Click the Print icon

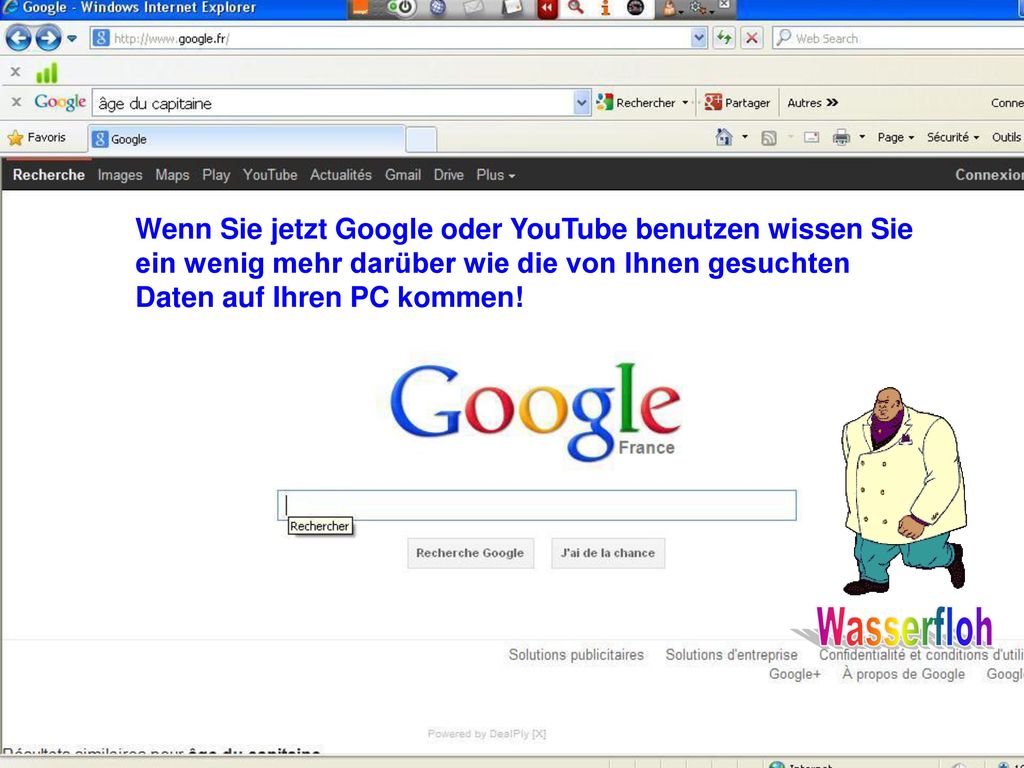pos(841,137)
